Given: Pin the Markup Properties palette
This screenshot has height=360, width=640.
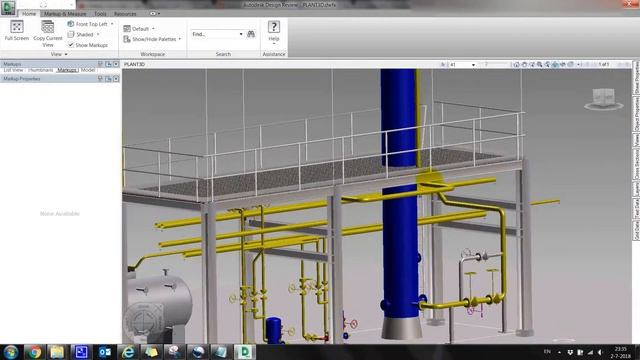Looking at the screenshot, I should 100,78.
